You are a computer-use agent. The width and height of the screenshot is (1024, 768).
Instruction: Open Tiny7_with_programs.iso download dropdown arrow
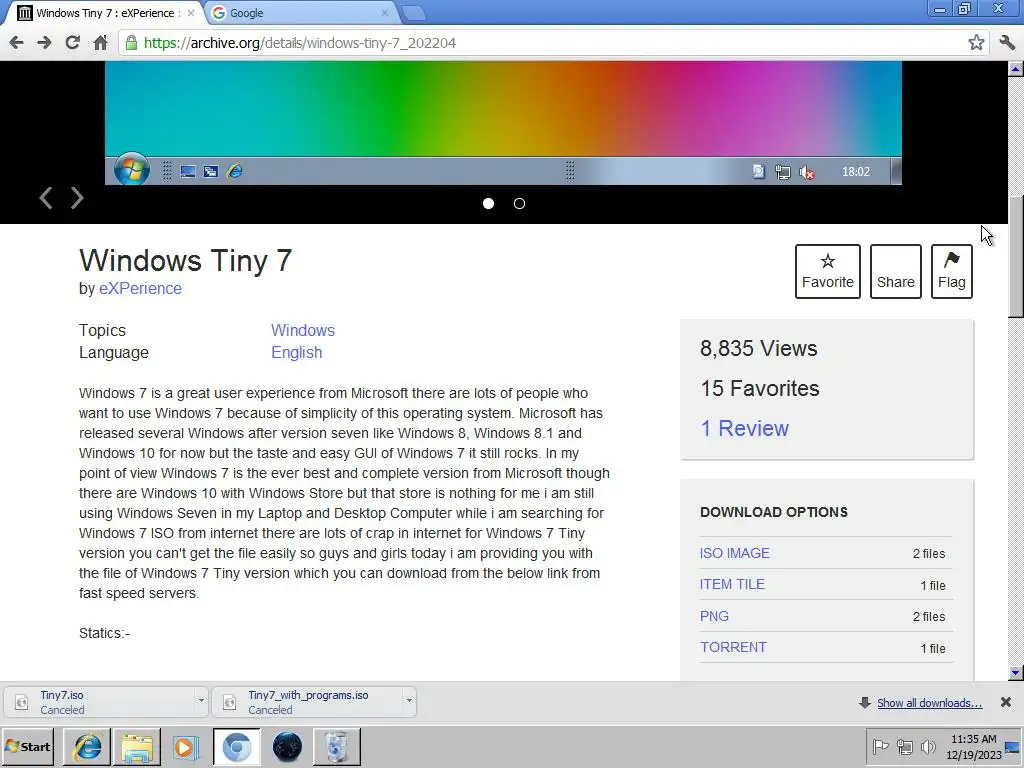[x=409, y=701]
